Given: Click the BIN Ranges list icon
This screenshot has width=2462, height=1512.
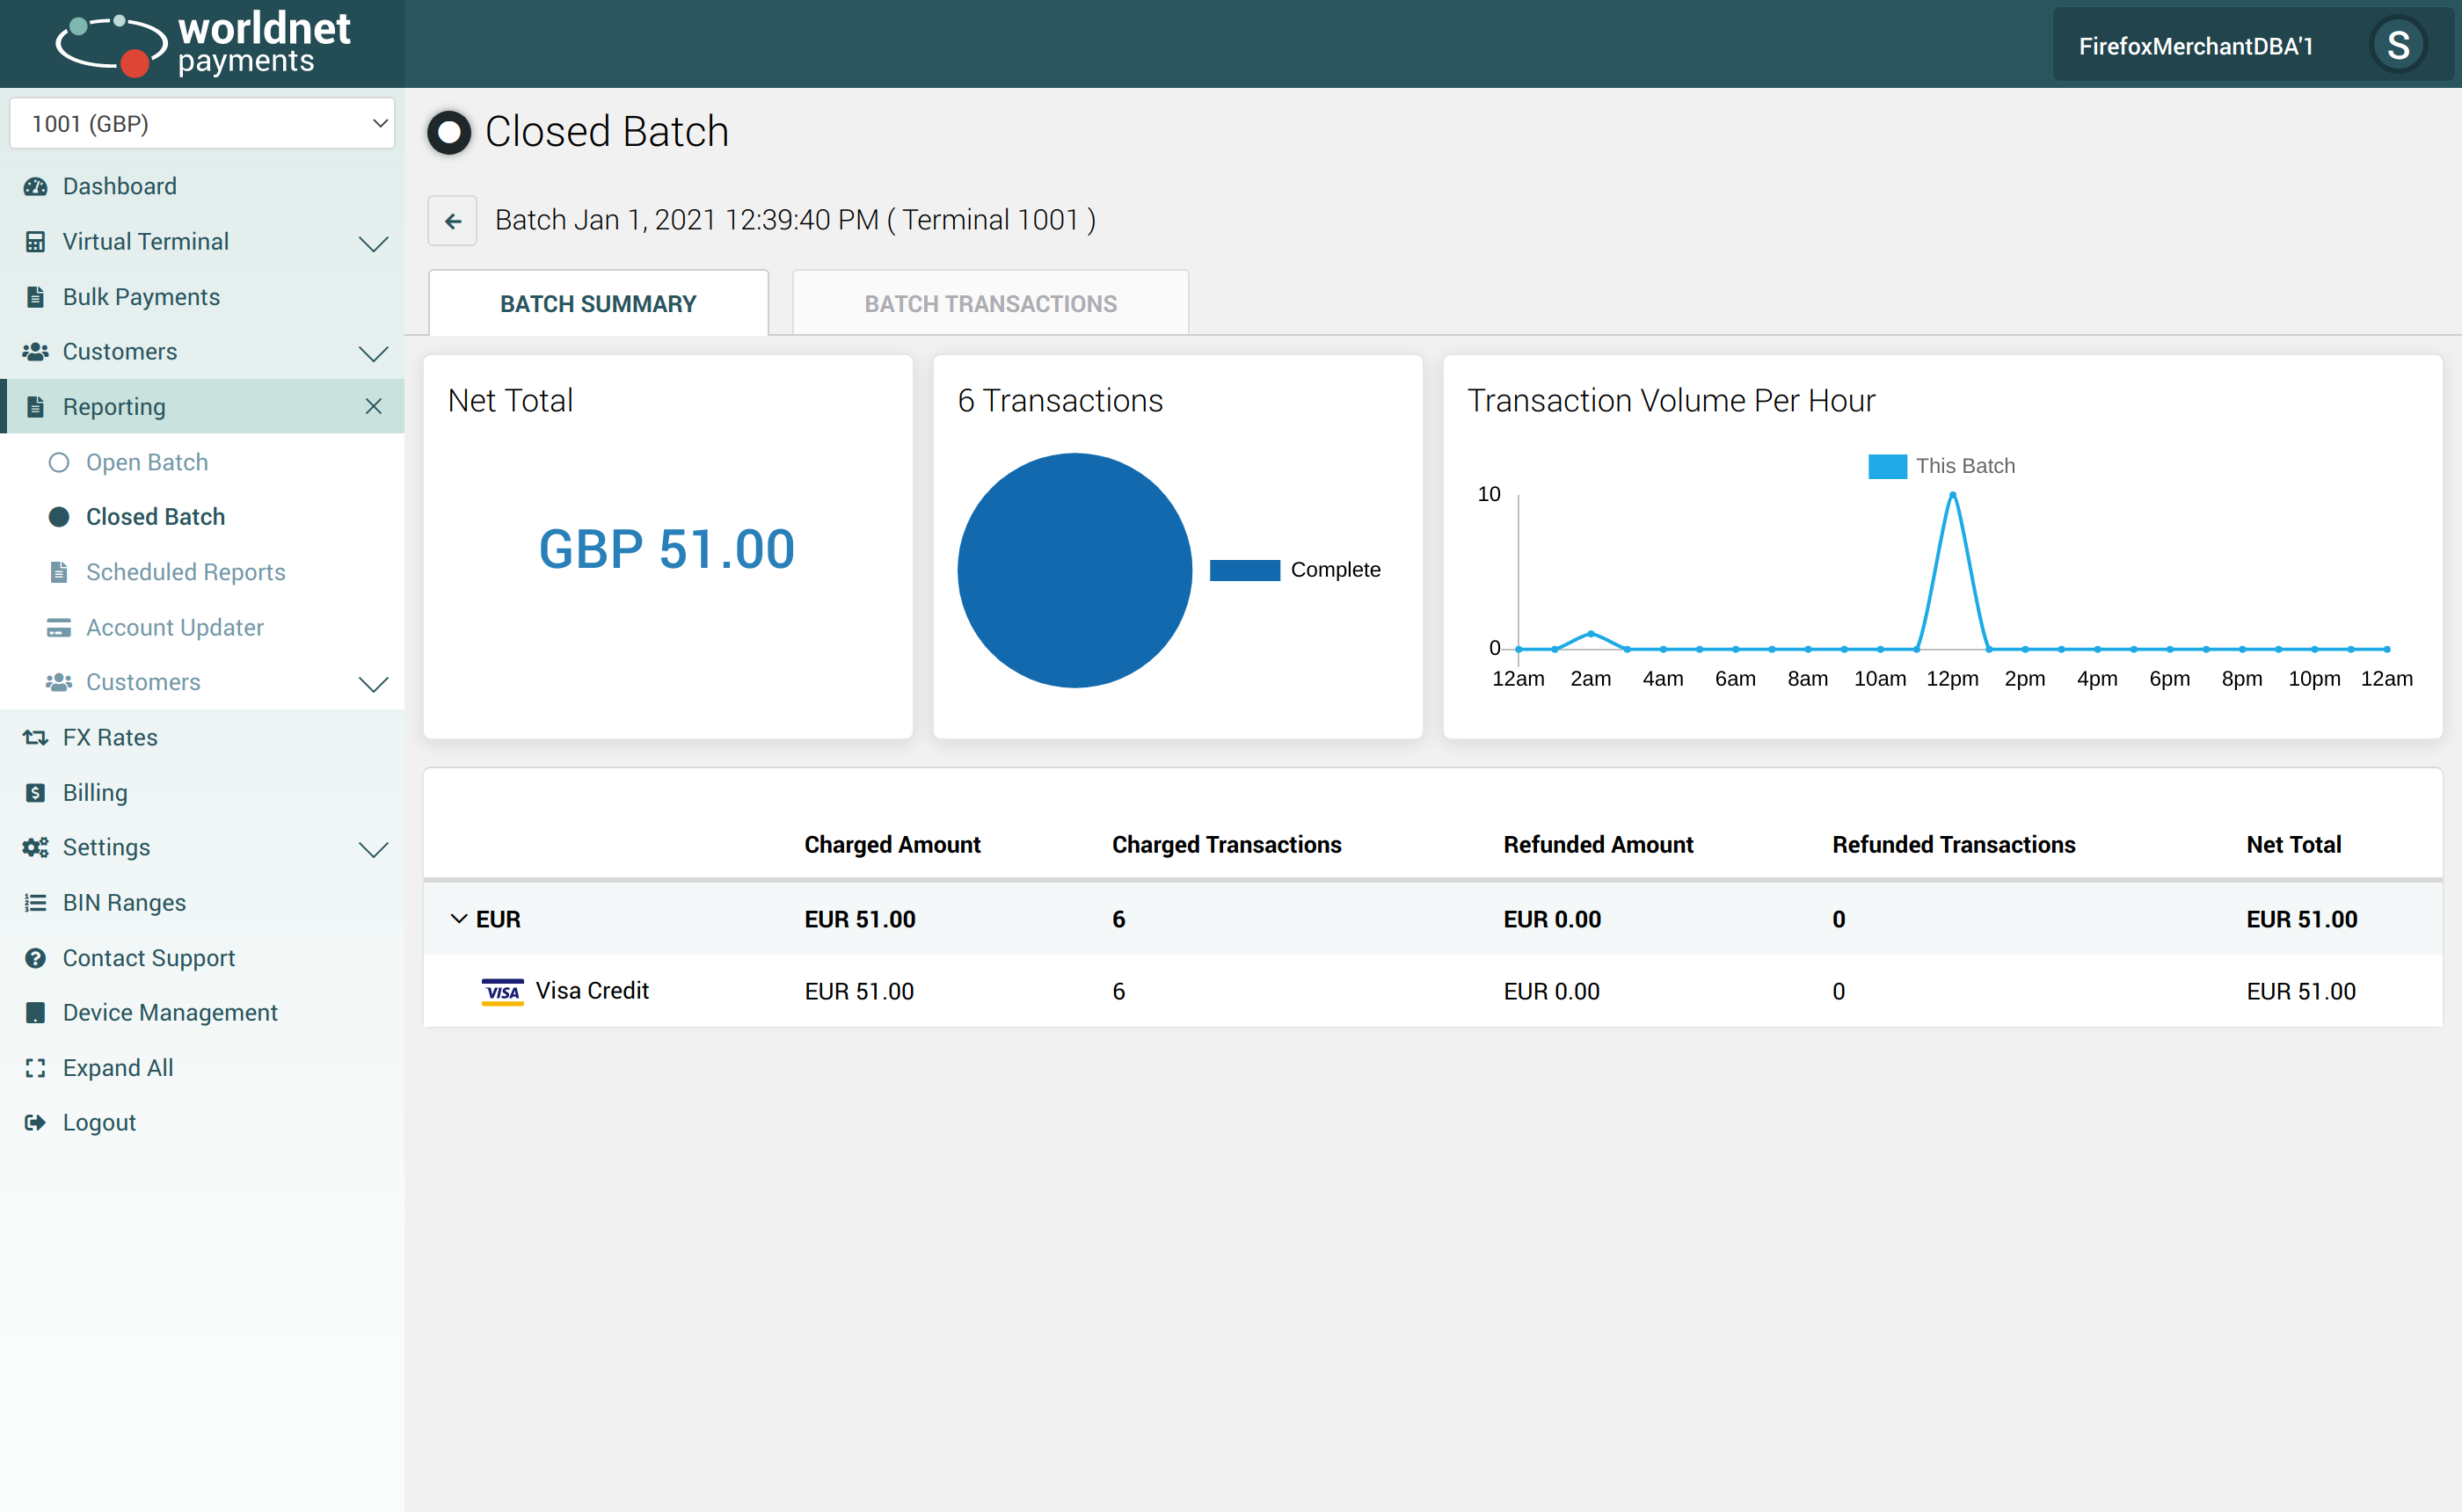Looking at the screenshot, I should (x=35, y=903).
